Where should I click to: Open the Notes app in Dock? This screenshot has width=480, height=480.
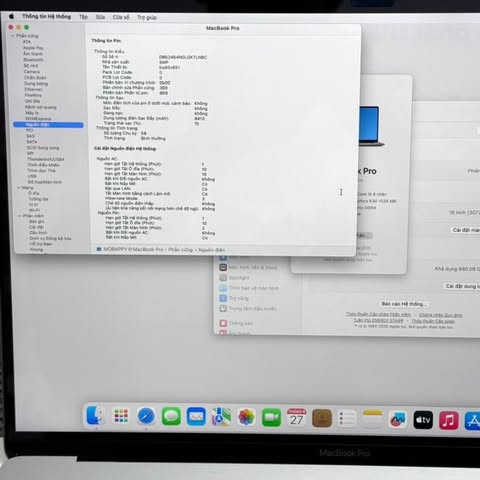(x=372, y=419)
